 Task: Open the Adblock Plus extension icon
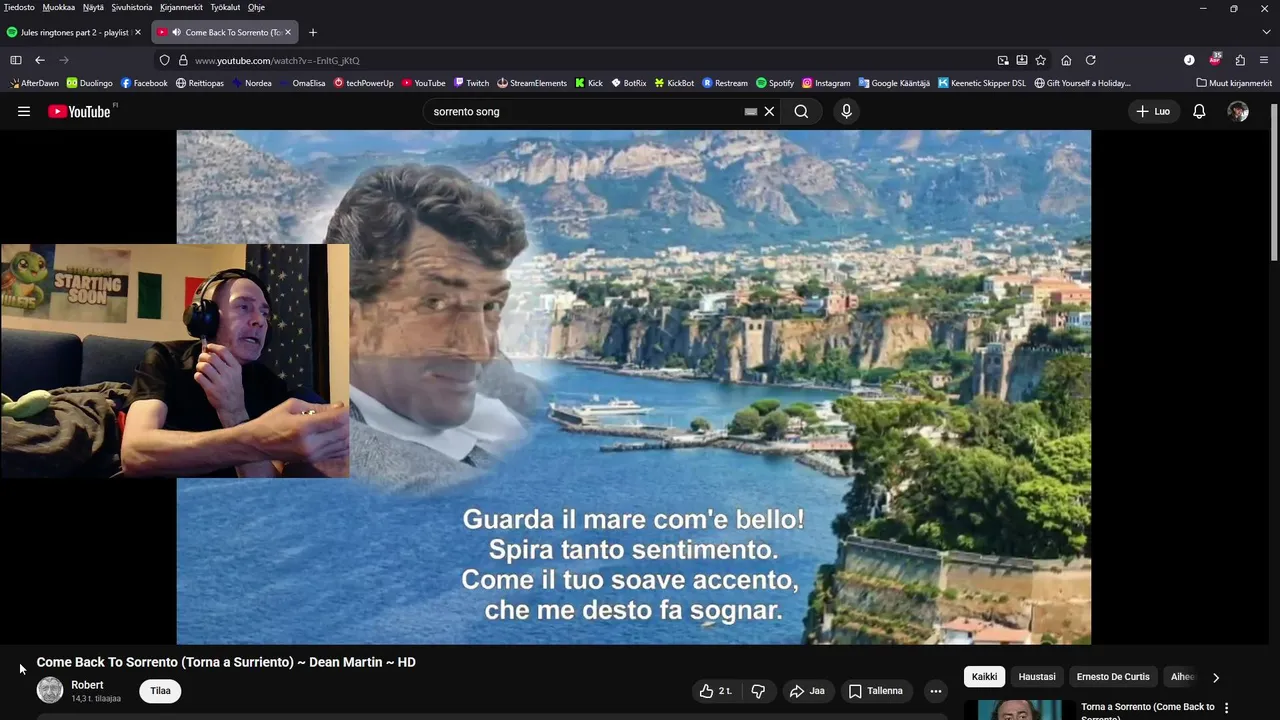click(1215, 60)
